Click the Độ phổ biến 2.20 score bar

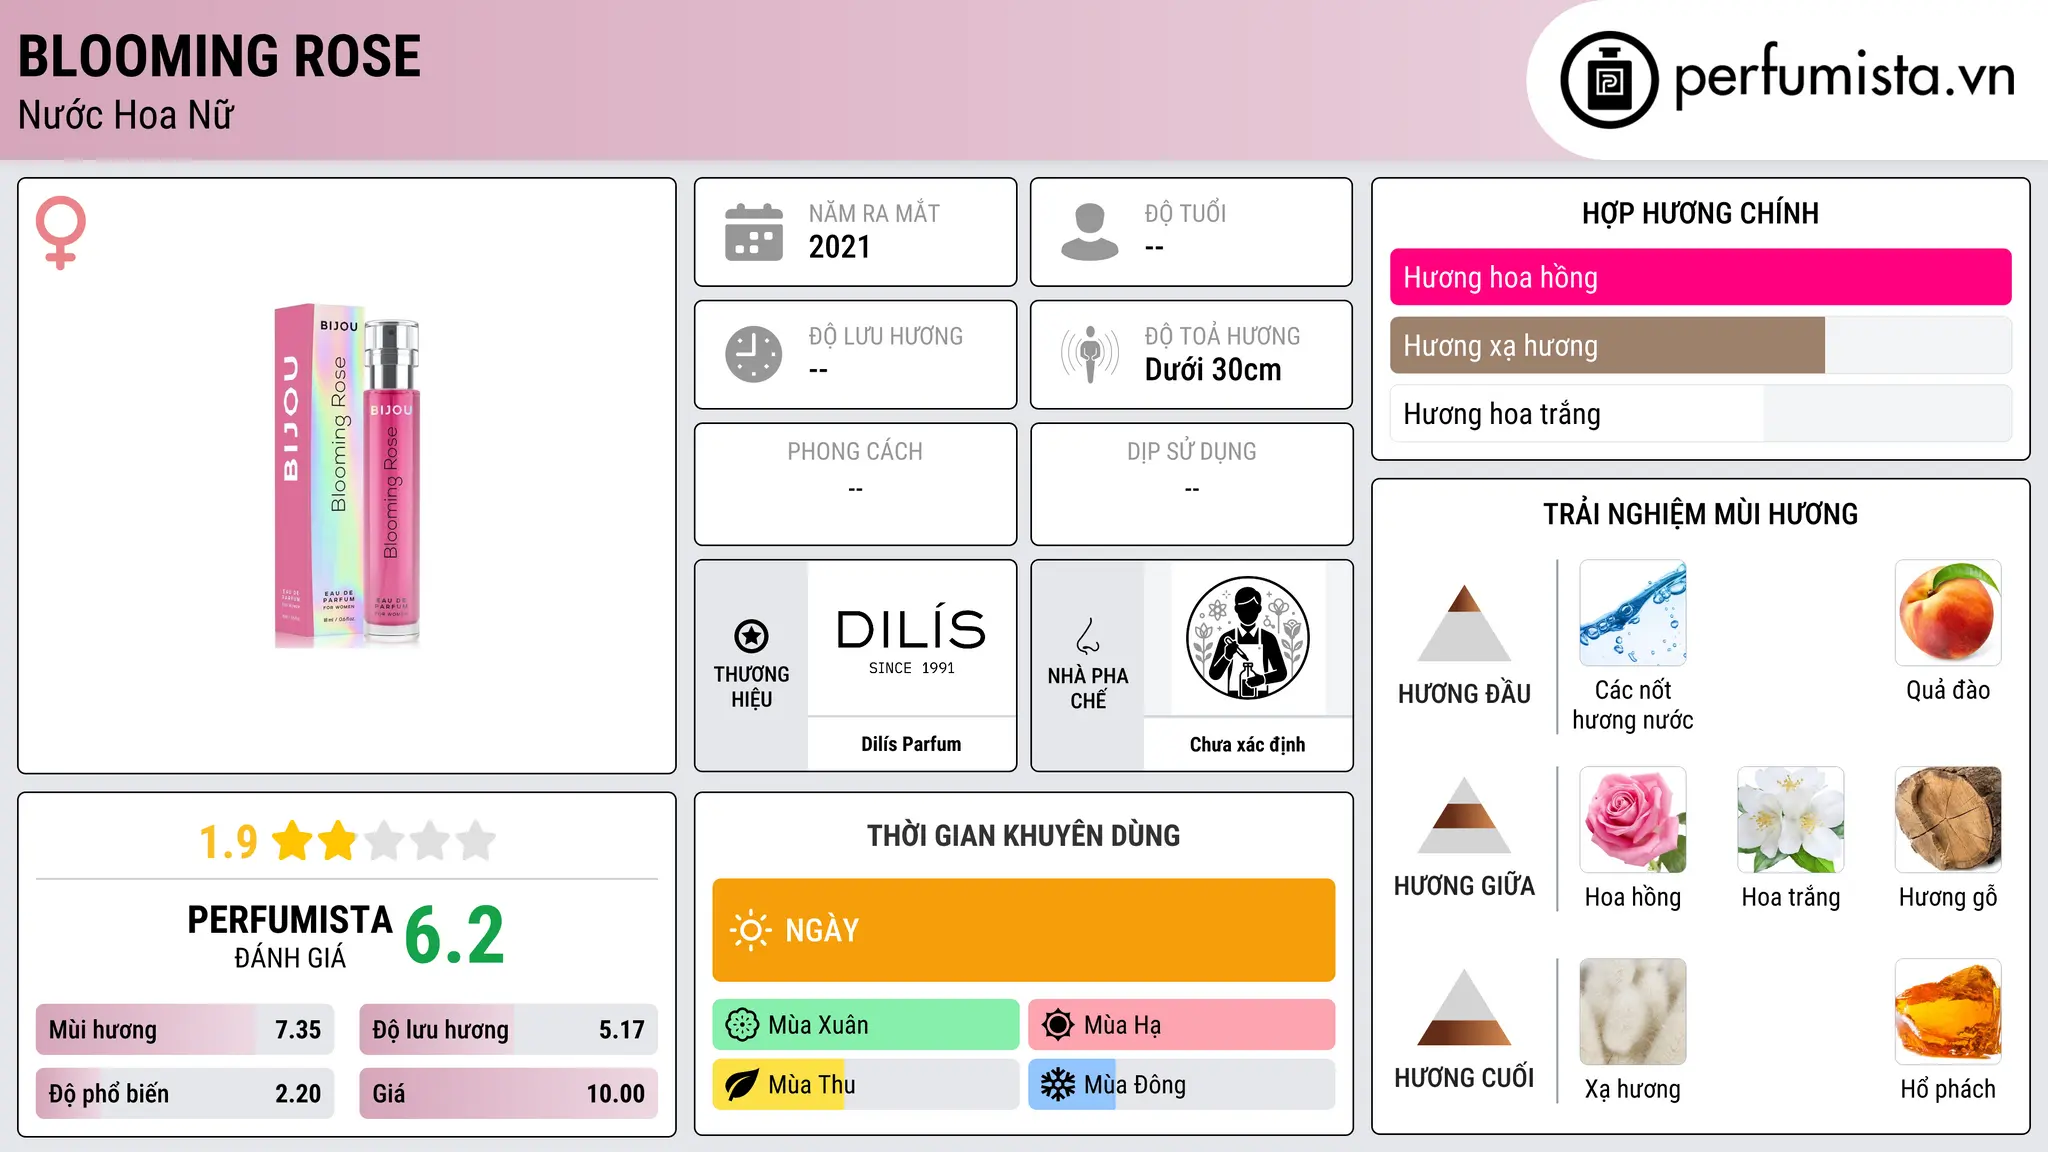pyautogui.click(x=185, y=1093)
